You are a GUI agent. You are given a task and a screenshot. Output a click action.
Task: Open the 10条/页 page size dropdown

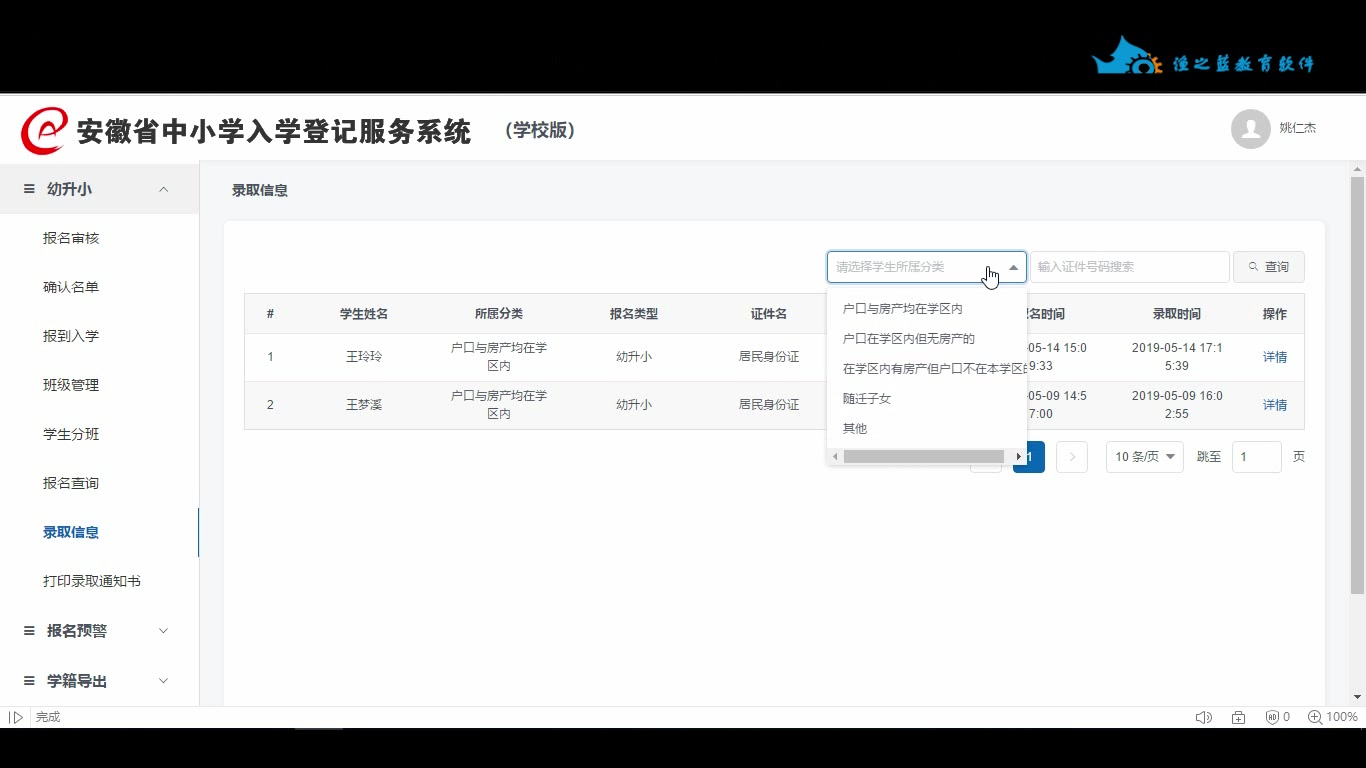pos(1143,456)
